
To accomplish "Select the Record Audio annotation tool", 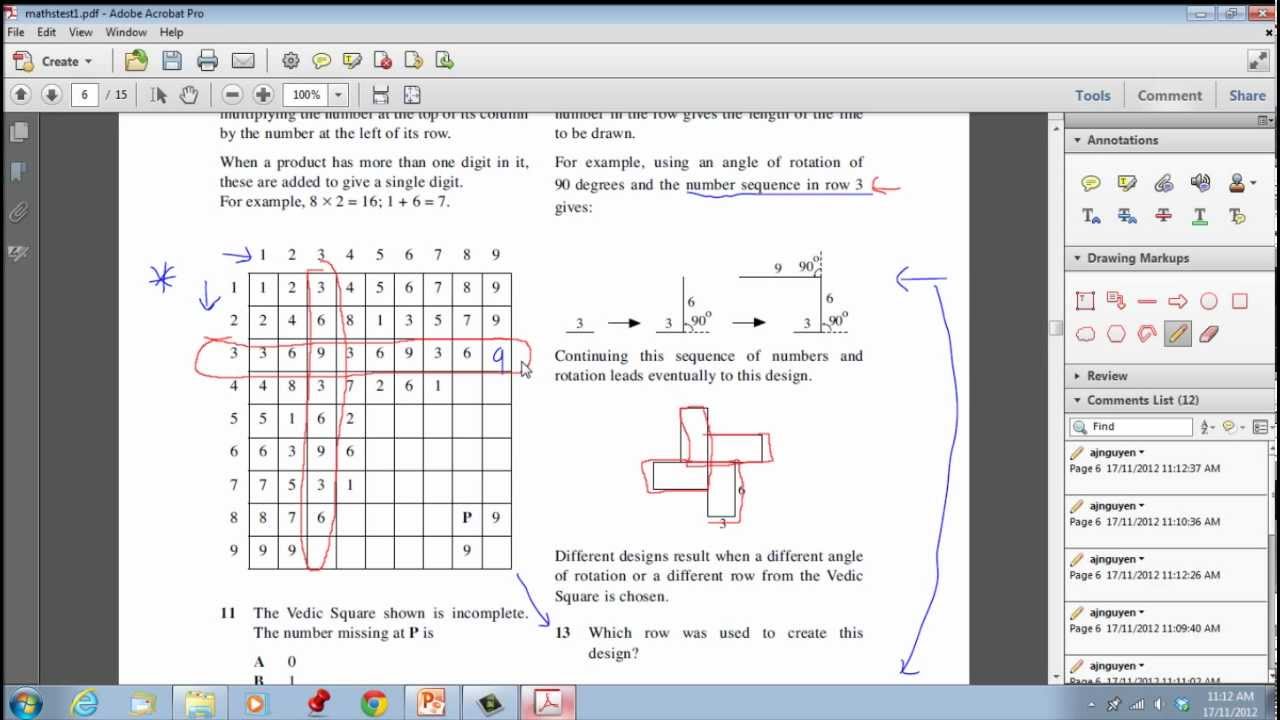I will (x=1201, y=183).
